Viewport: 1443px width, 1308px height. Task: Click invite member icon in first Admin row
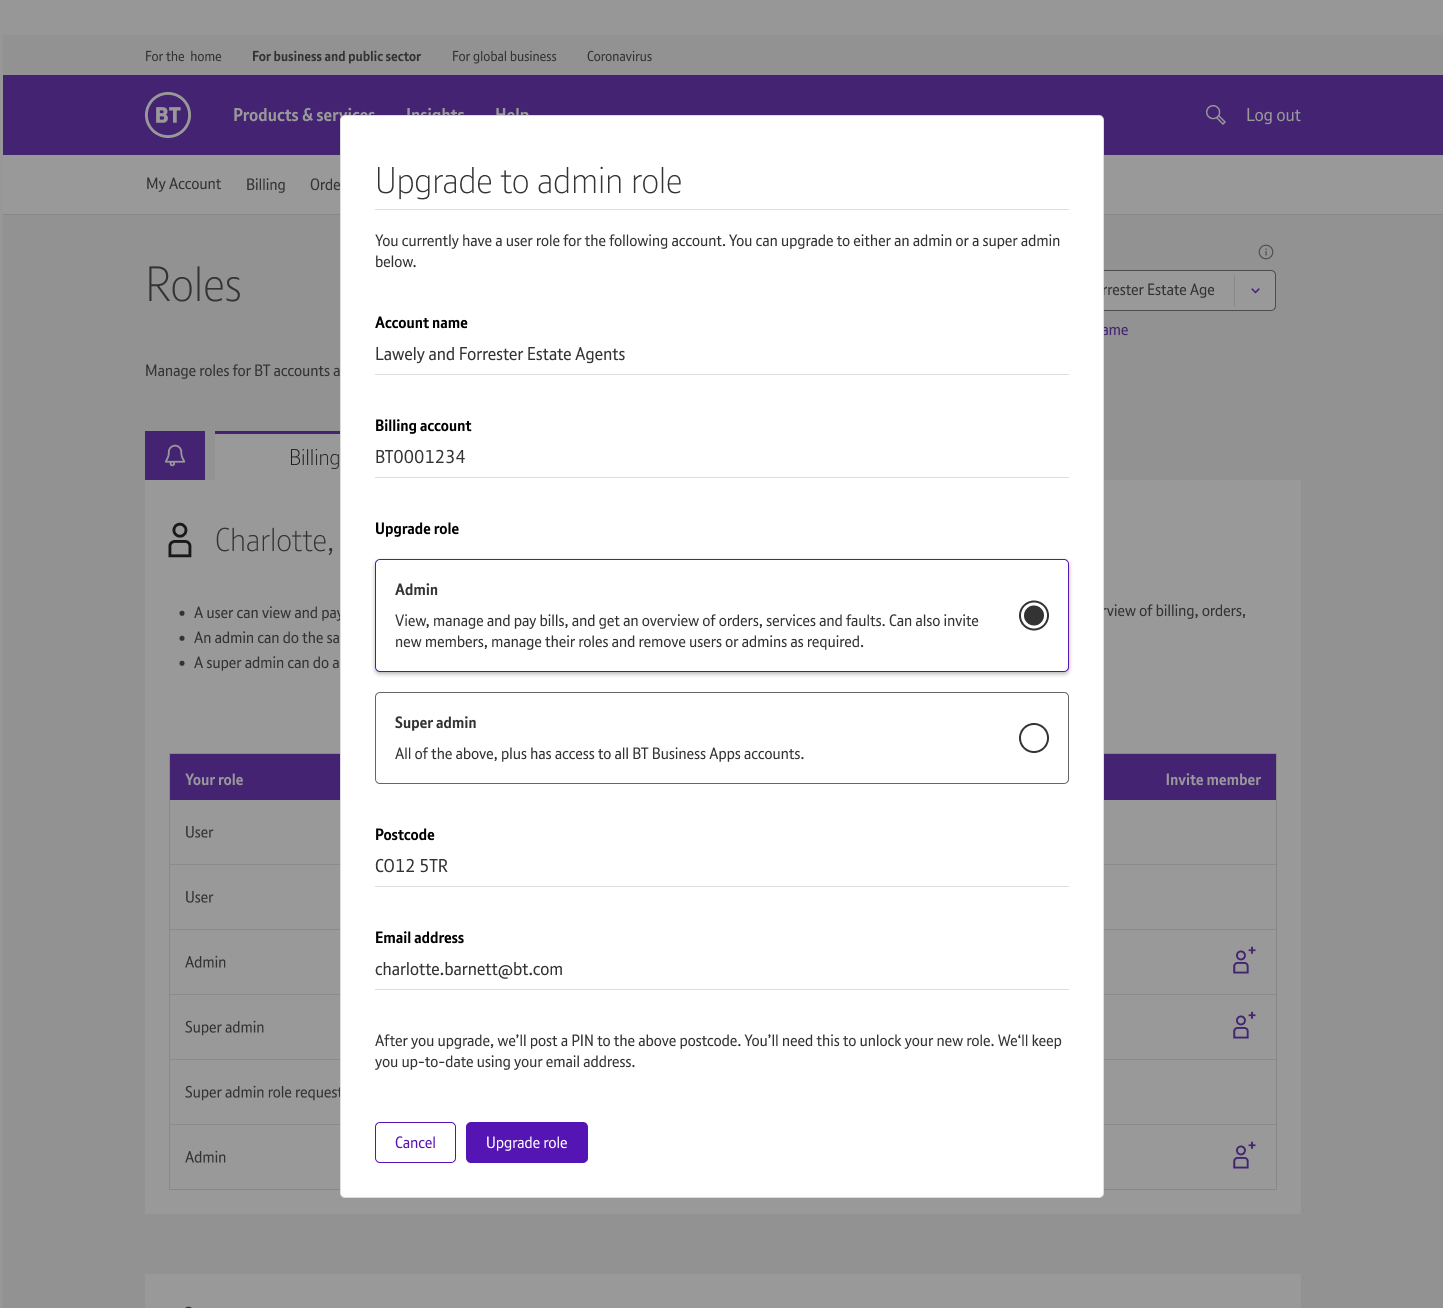coord(1243,961)
